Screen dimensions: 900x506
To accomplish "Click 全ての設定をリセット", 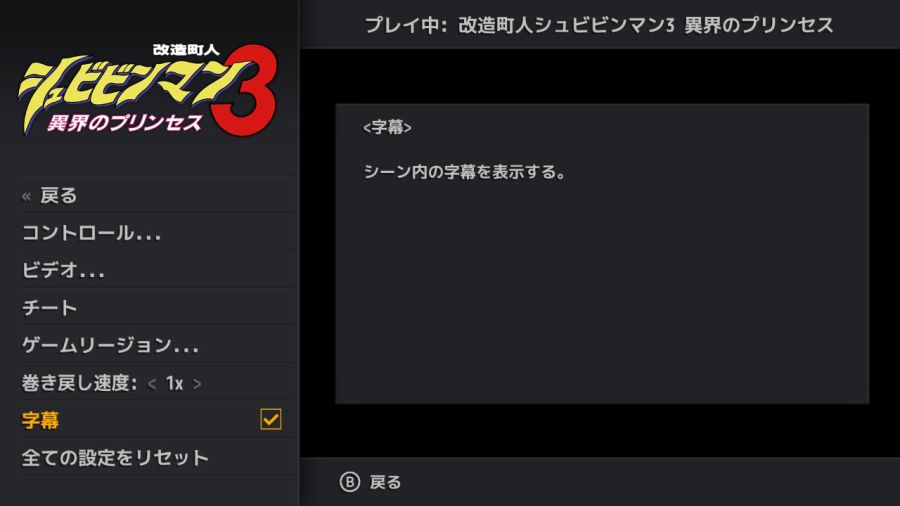I will pos(157,457).
